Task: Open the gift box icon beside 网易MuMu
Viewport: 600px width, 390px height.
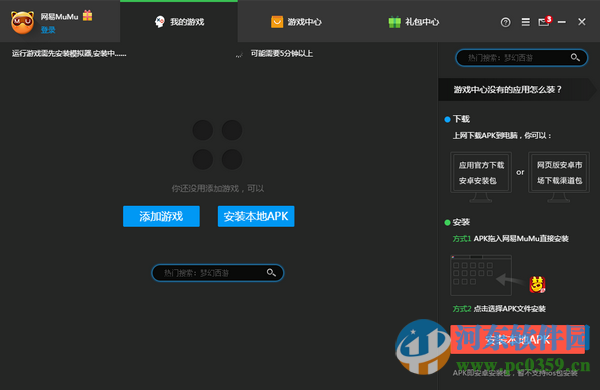Action: coord(88,15)
